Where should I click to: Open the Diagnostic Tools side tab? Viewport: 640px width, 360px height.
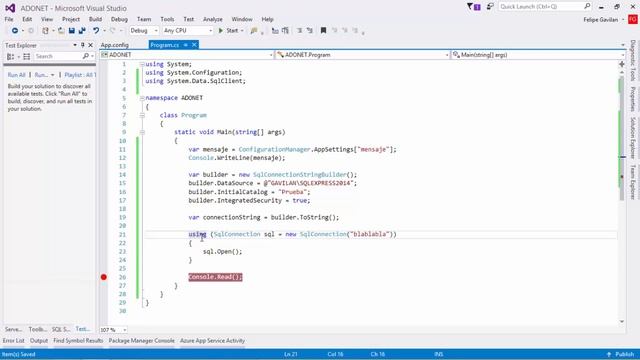[x=633, y=60]
